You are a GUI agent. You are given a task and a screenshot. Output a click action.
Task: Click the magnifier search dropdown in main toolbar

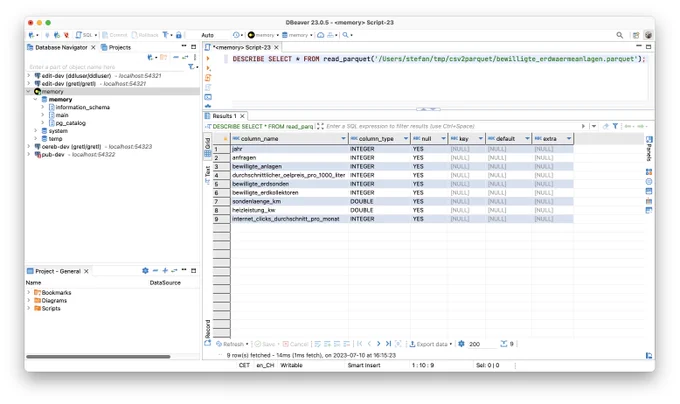[x=347, y=35]
